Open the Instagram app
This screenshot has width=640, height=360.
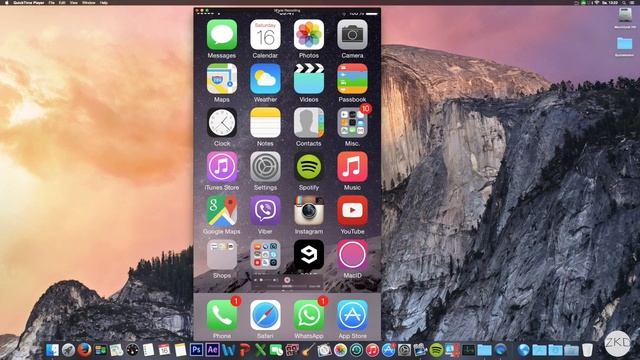point(309,211)
